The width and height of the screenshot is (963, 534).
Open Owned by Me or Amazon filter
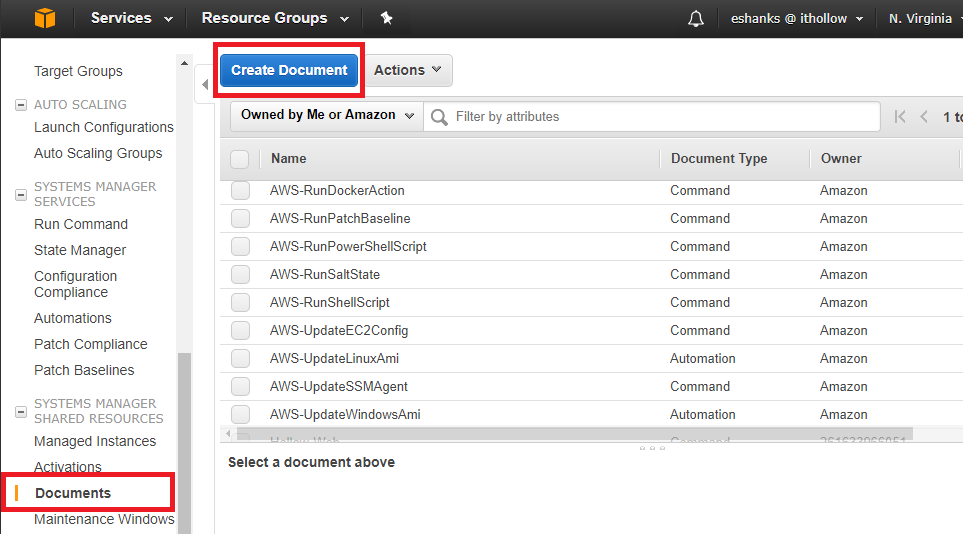click(x=327, y=116)
